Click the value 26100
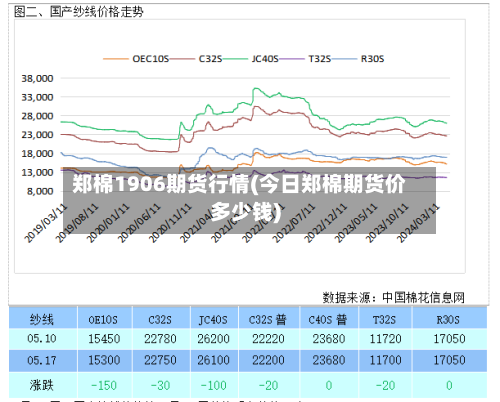 tap(213, 360)
